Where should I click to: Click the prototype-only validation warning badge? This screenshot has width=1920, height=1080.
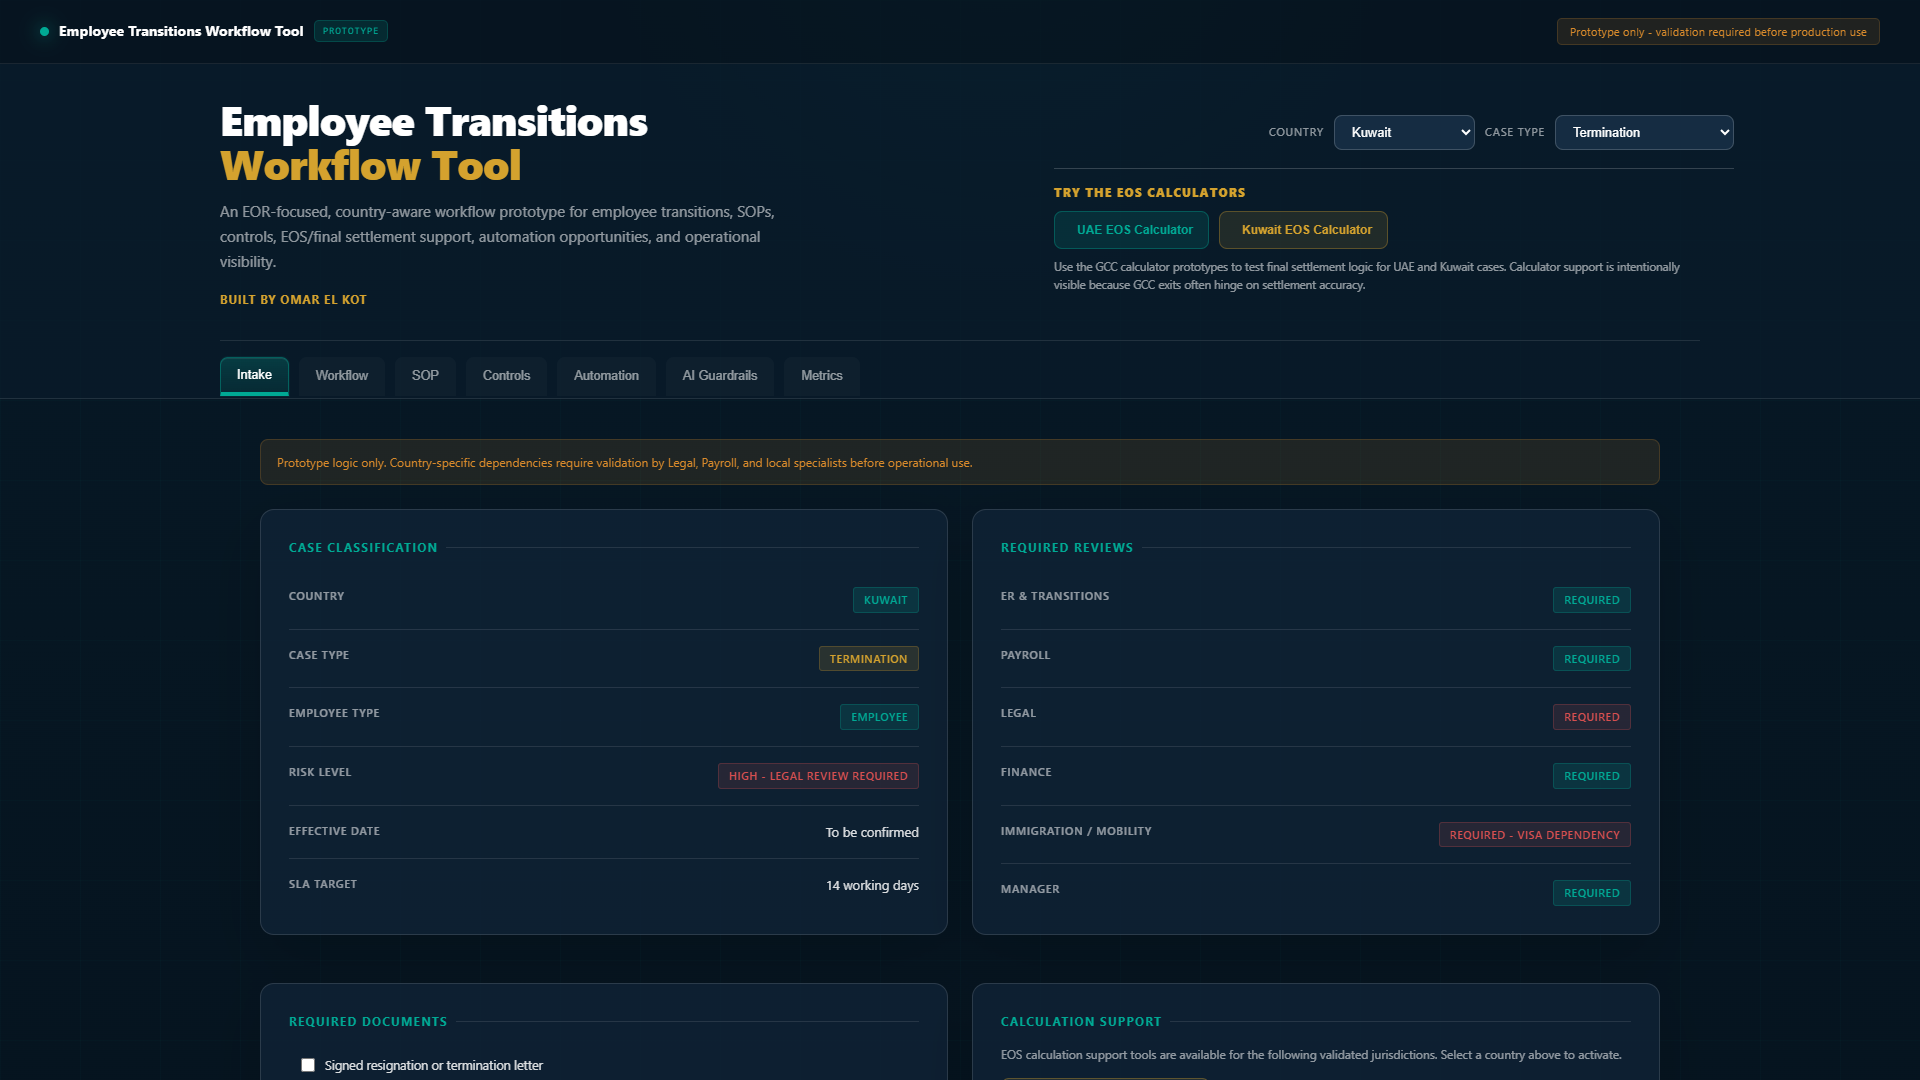tap(1717, 32)
